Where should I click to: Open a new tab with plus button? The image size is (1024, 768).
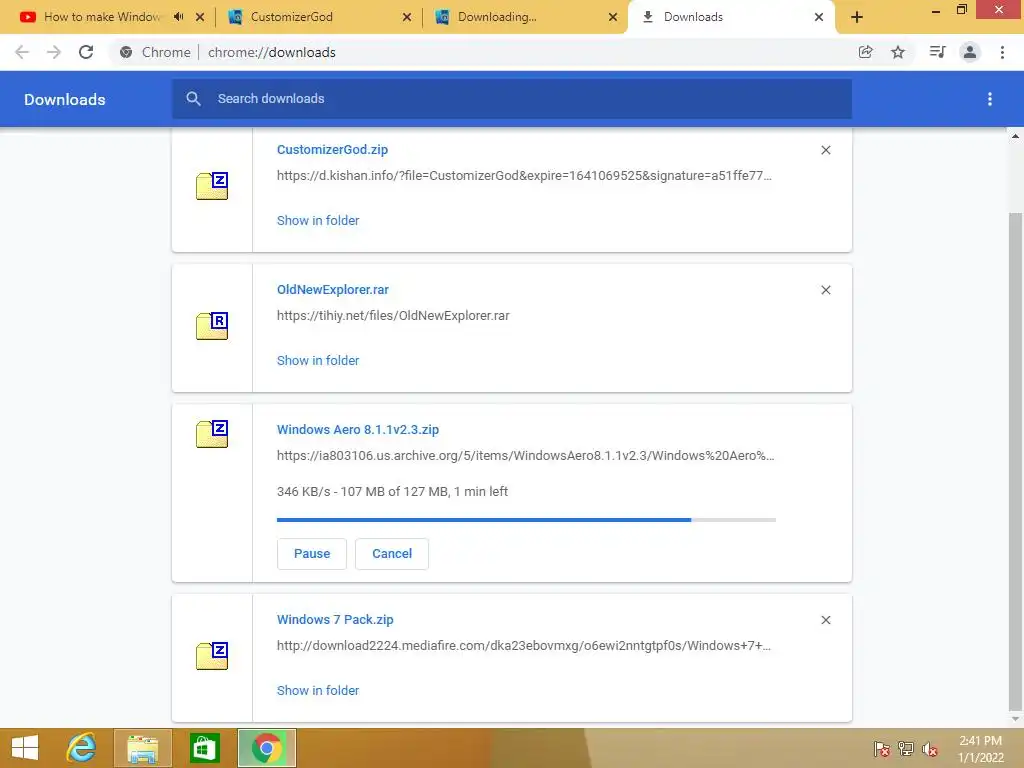pyautogui.click(x=857, y=17)
